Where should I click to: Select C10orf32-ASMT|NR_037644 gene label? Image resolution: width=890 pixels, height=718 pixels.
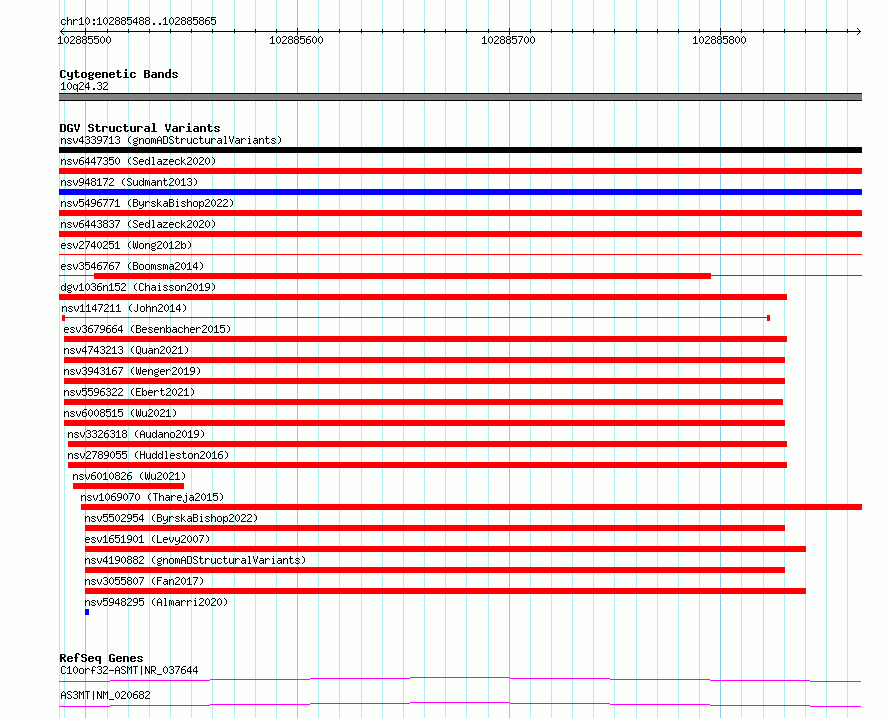(x=129, y=670)
